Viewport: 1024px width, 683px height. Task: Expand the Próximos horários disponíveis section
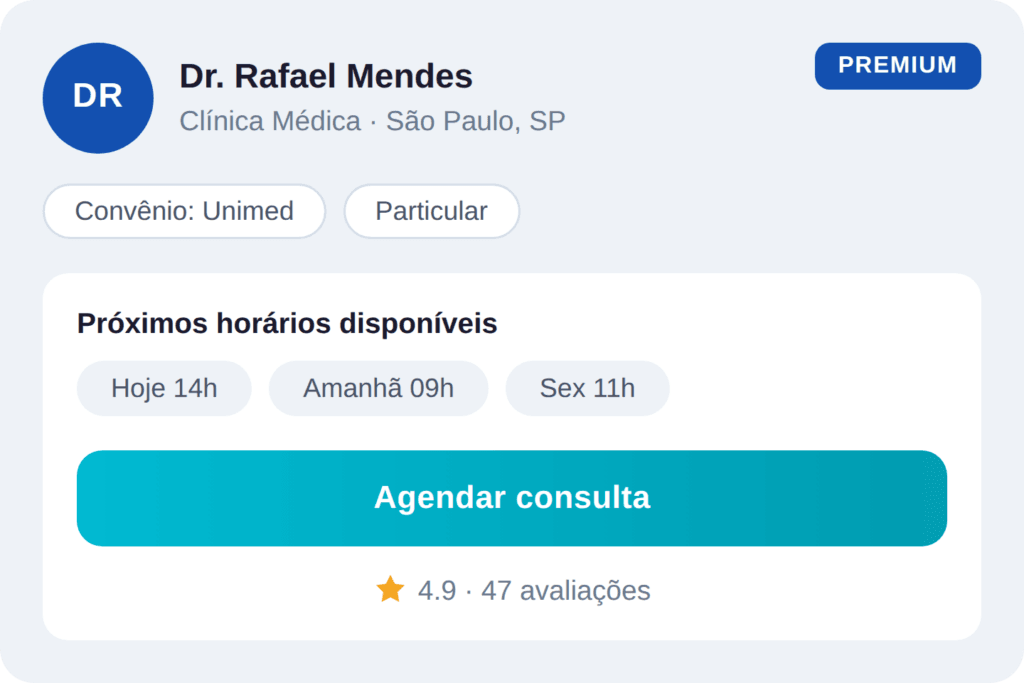pos(287,323)
